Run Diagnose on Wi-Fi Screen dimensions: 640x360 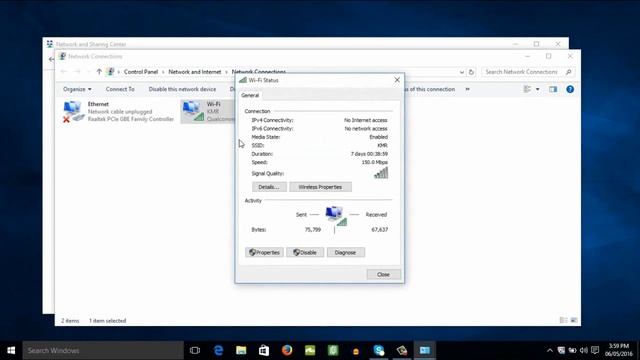click(345, 253)
